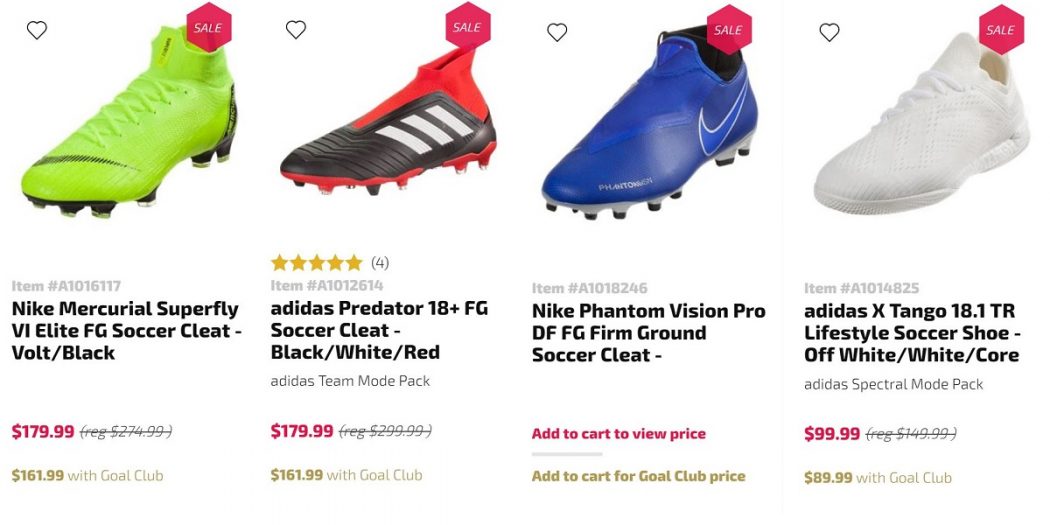The image size is (1050, 525).
Task: Toggle wishlist heart for adidas X Tango
Action: [829, 32]
